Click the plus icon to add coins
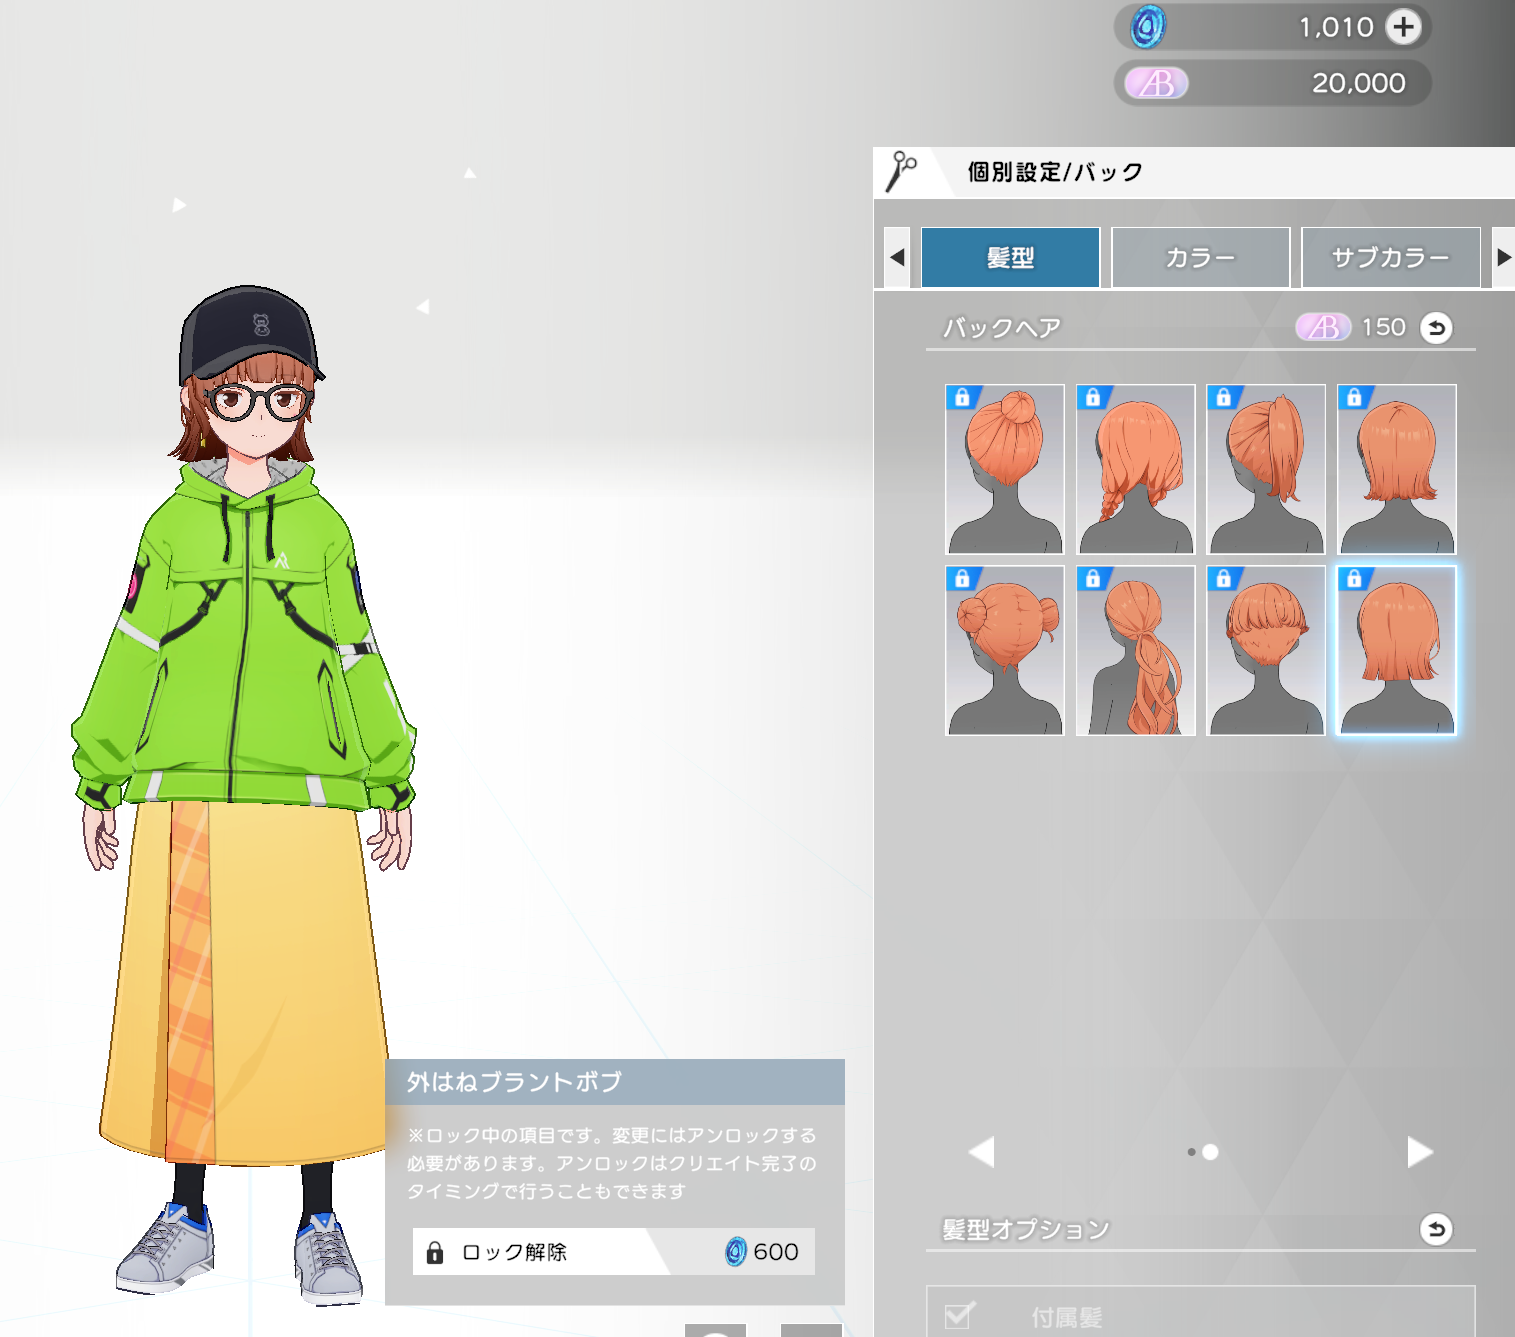 coord(1403,27)
